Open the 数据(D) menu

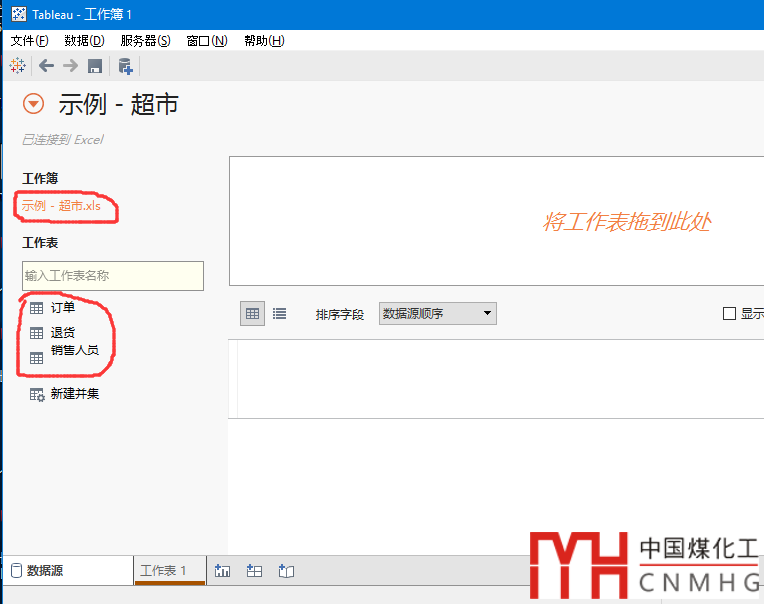click(84, 41)
